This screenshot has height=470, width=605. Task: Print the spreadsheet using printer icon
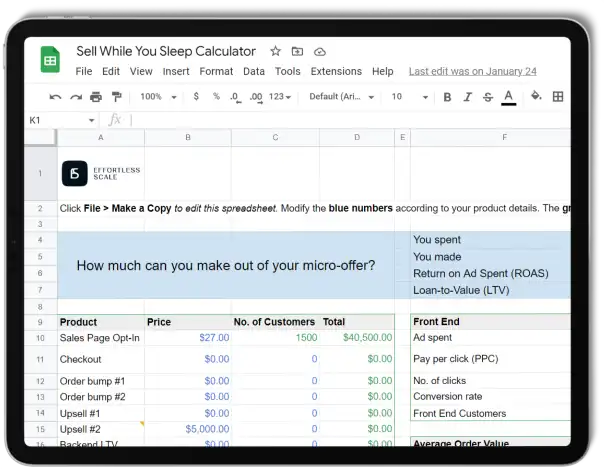pyautogui.click(x=96, y=97)
